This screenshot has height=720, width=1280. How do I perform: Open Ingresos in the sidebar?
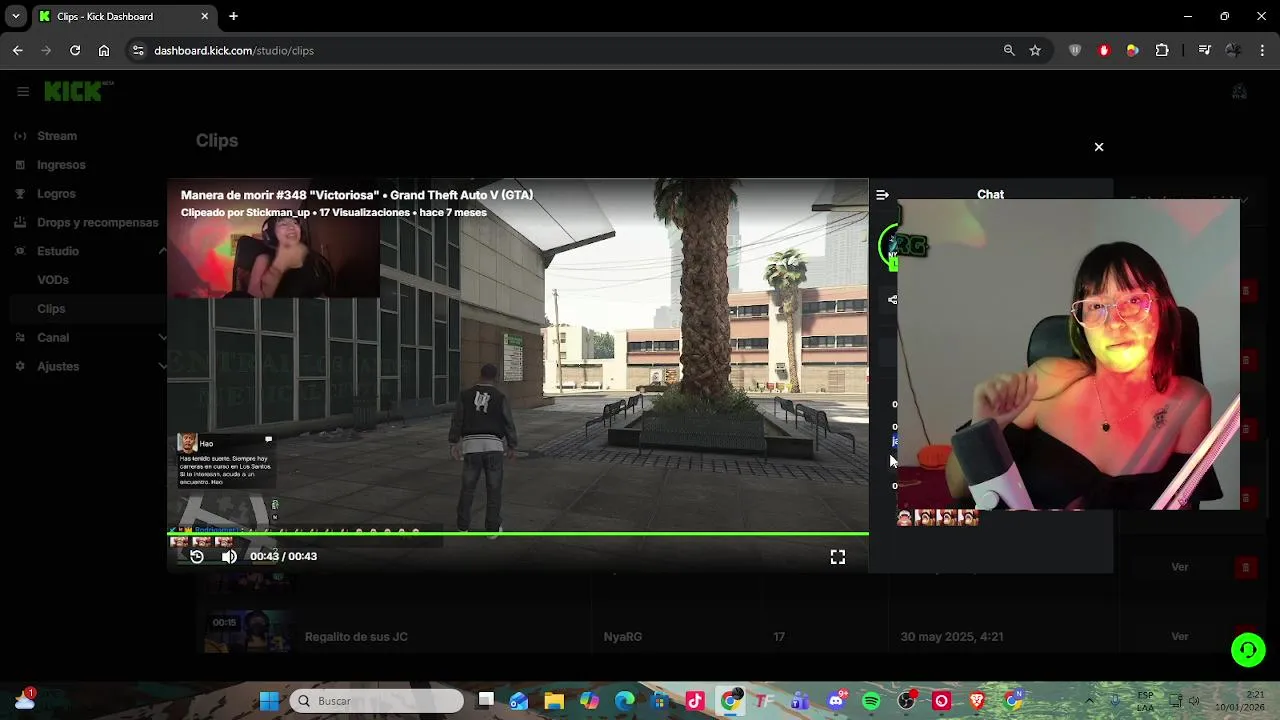(x=61, y=165)
